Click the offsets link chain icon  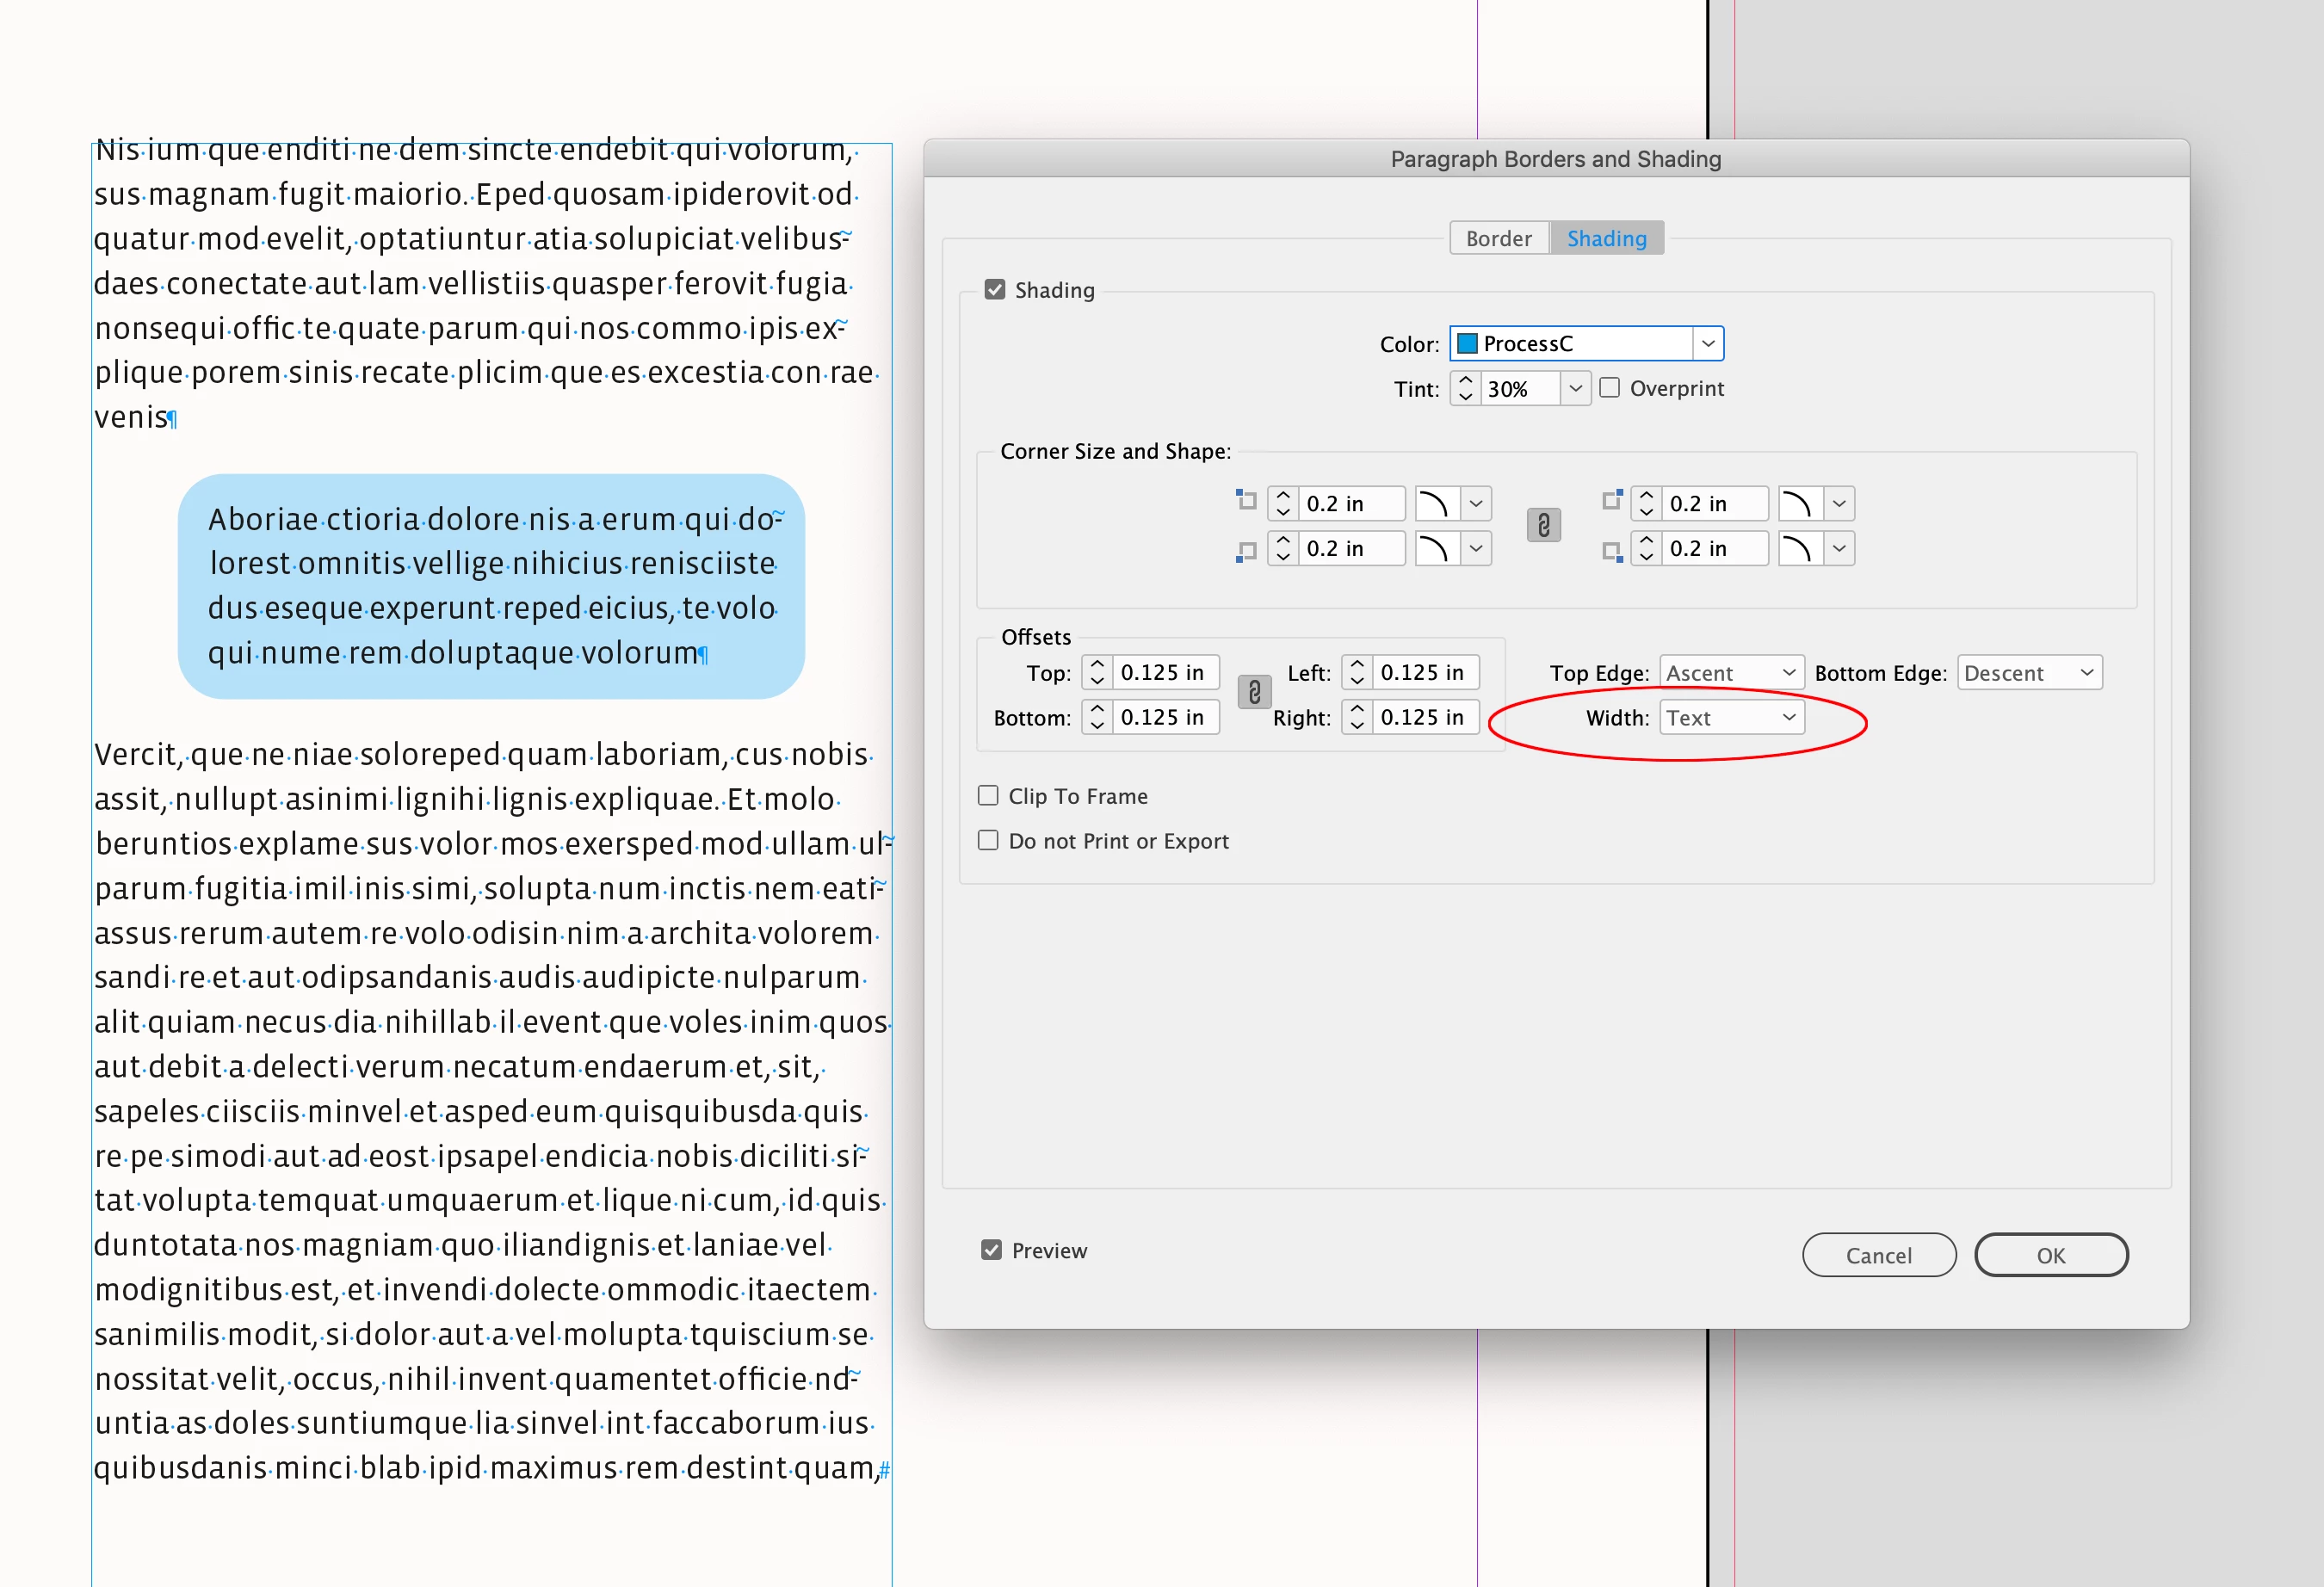[1254, 692]
